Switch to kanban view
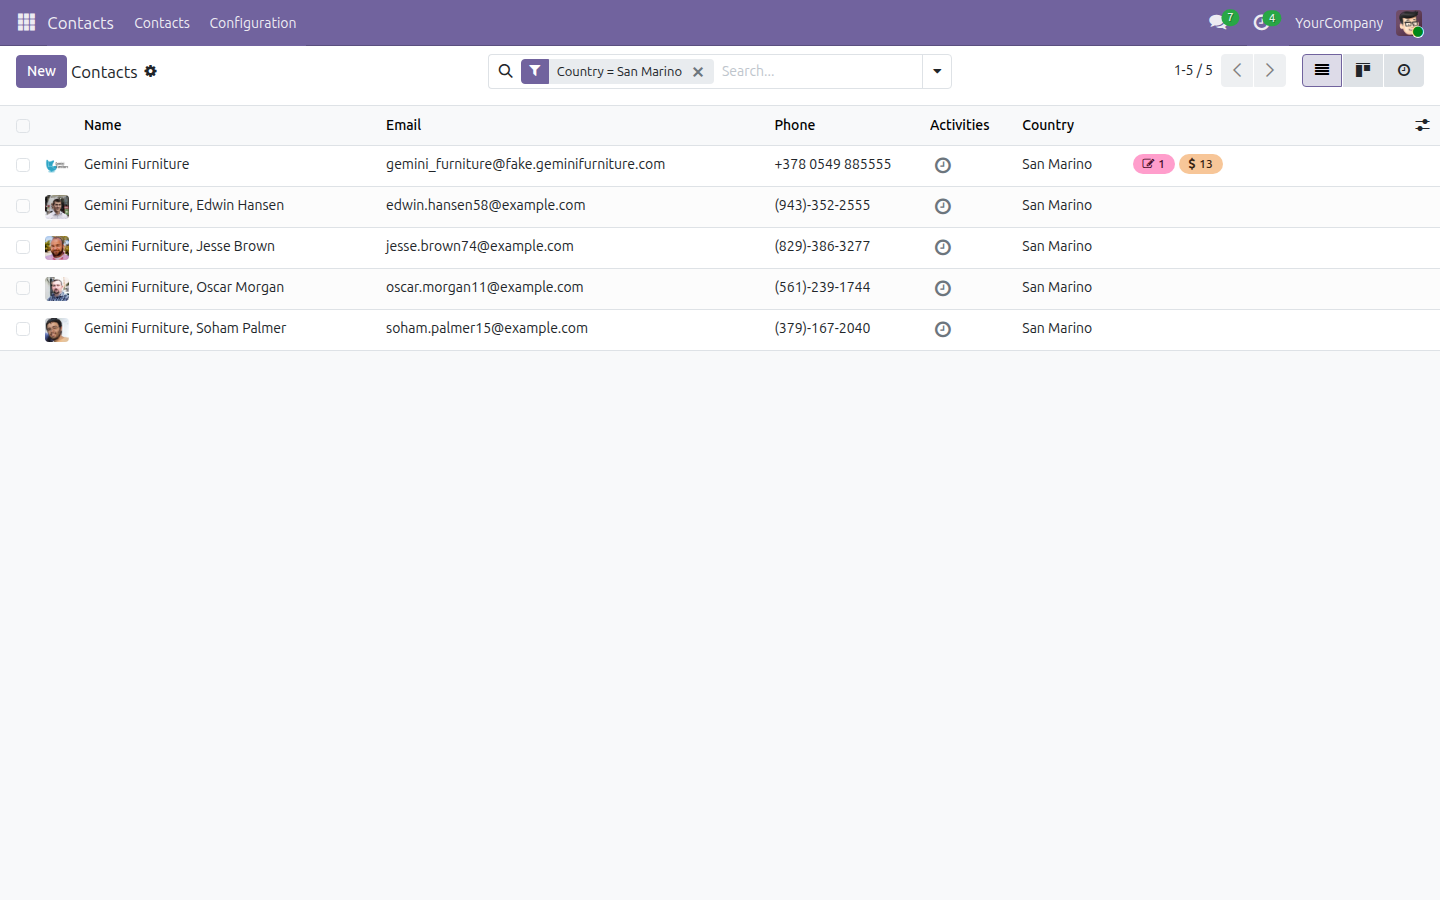1440x900 pixels. [1363, 70]
